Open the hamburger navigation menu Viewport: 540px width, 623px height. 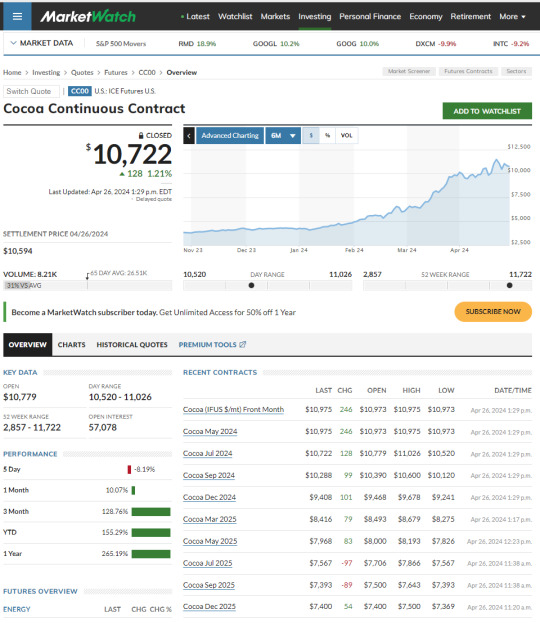click(x=17, y=16)
